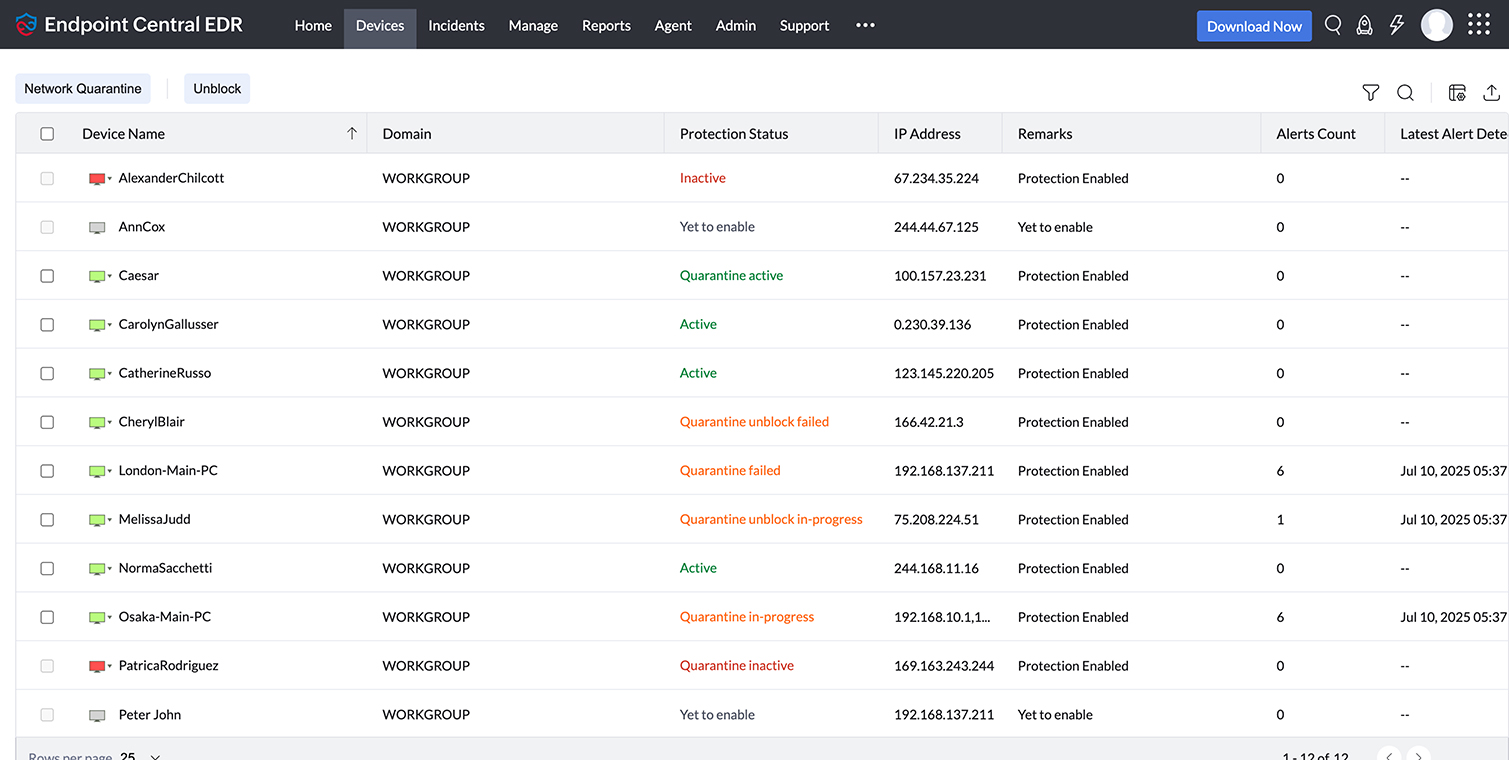Open the Incidents tab
Viewport: 1509px width, 760px height.
456,26
